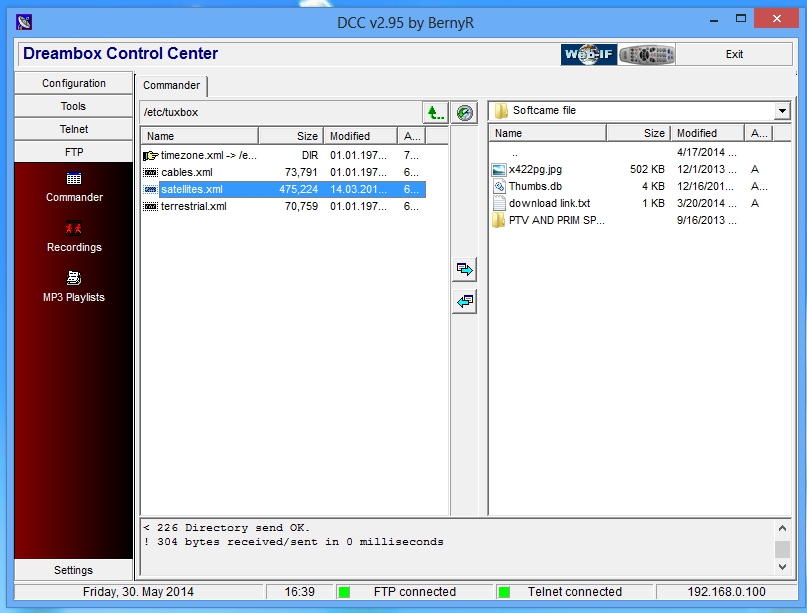
Task: Sort left pane by A... attribute column
Action: (x=412, y=136)
